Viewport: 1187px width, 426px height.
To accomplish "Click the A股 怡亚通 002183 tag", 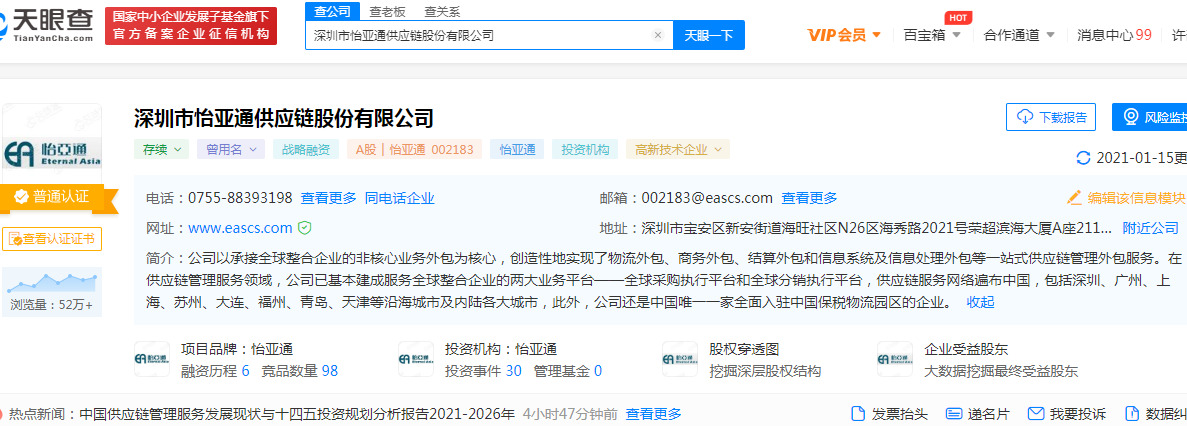I will pyautogui.click(x=414, y=149).
